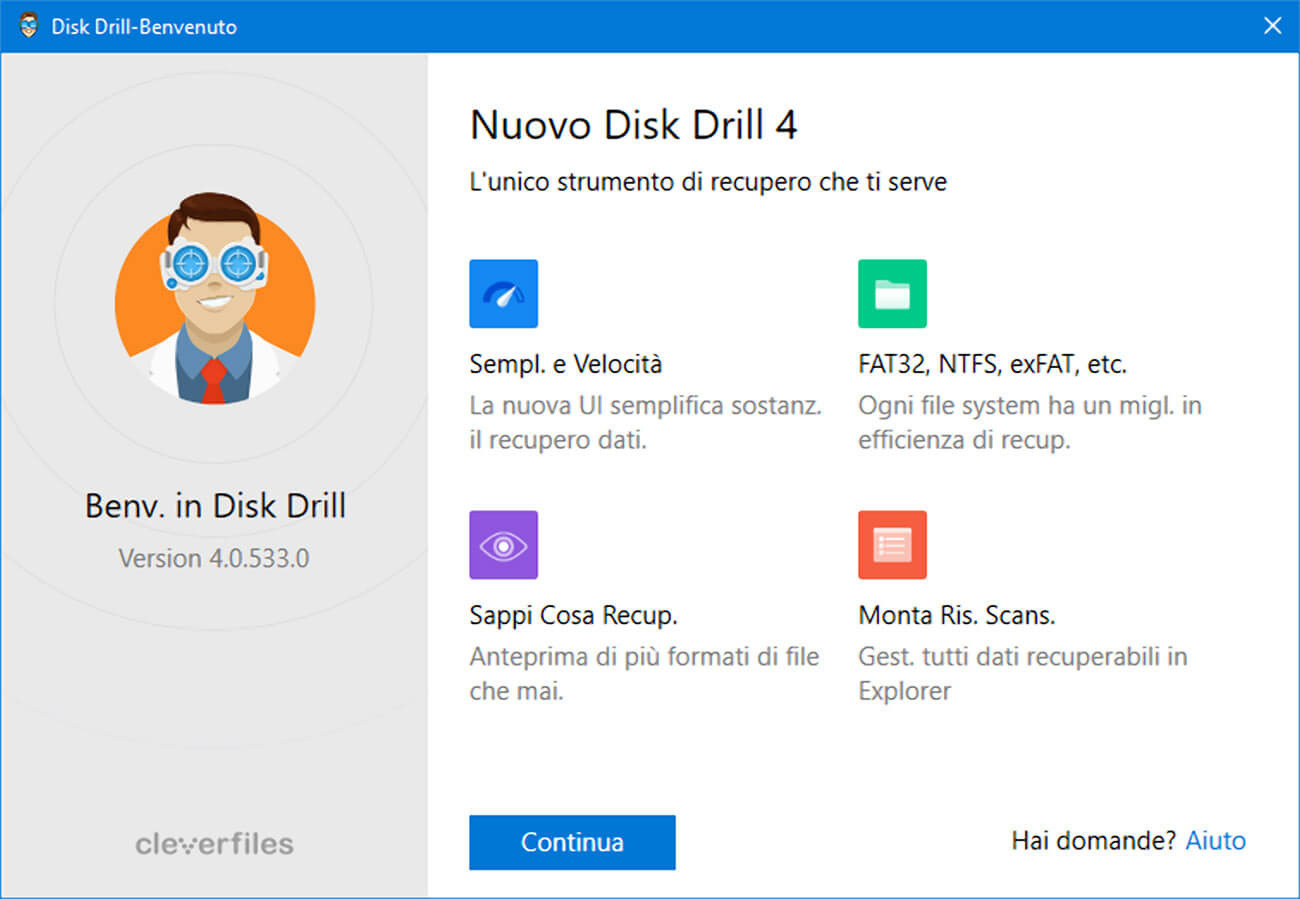The width and height of the screenshot is (1300, 899).
Task: Click the purple eye preview icon
Action: (503, 545)
